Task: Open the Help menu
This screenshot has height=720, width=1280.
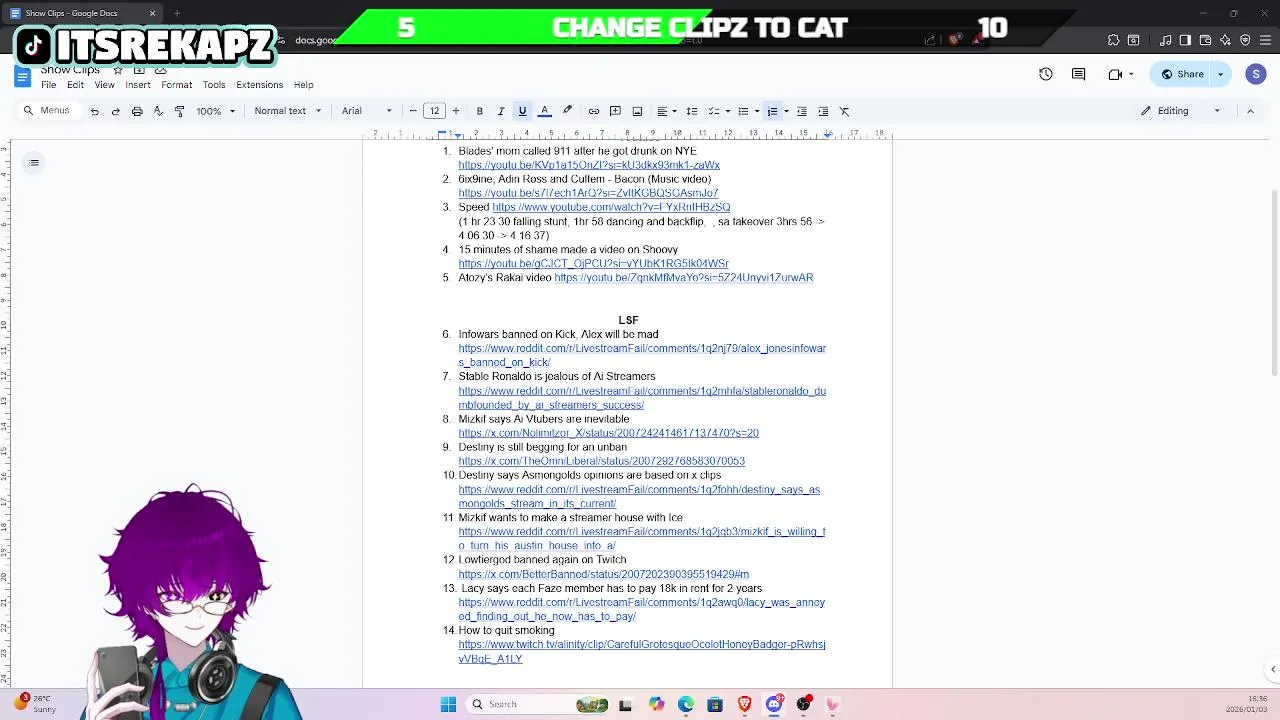Action: (x=303, y=85)
